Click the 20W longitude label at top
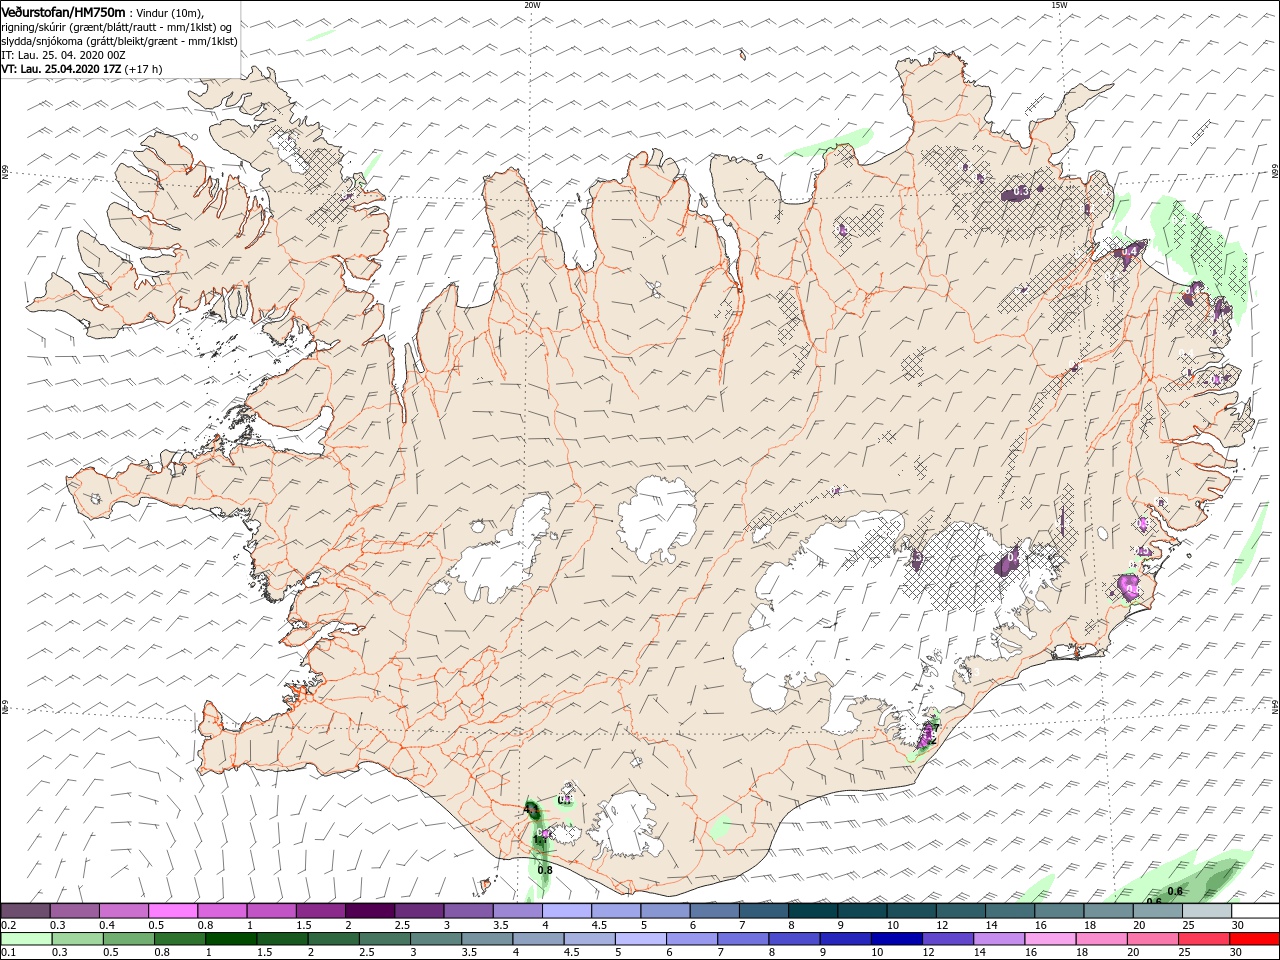 532,5
